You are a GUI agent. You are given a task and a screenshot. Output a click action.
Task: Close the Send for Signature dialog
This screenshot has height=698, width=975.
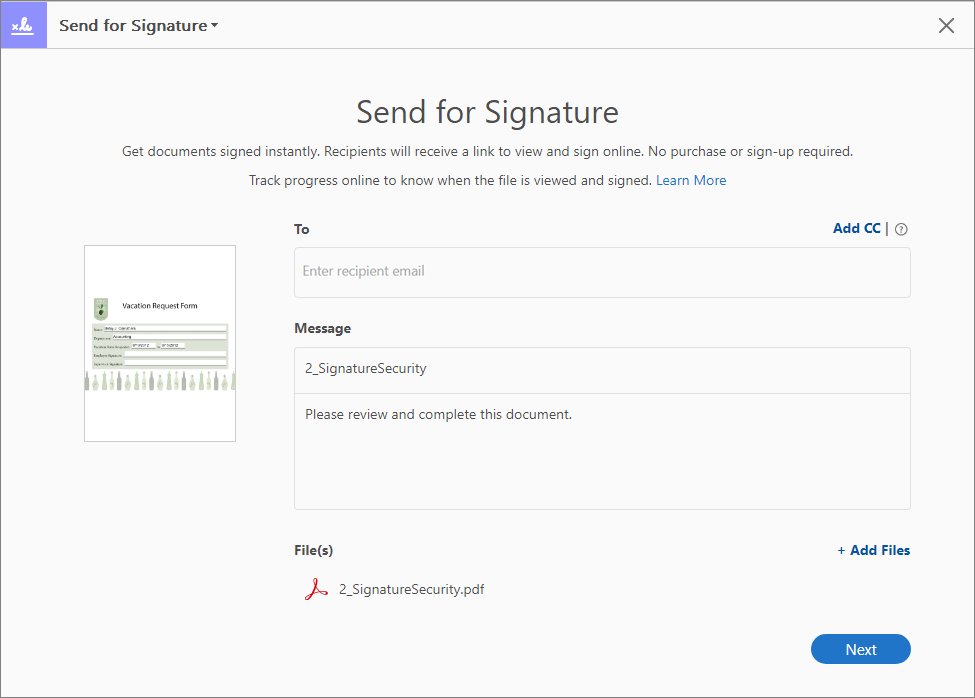click(946, 26)
